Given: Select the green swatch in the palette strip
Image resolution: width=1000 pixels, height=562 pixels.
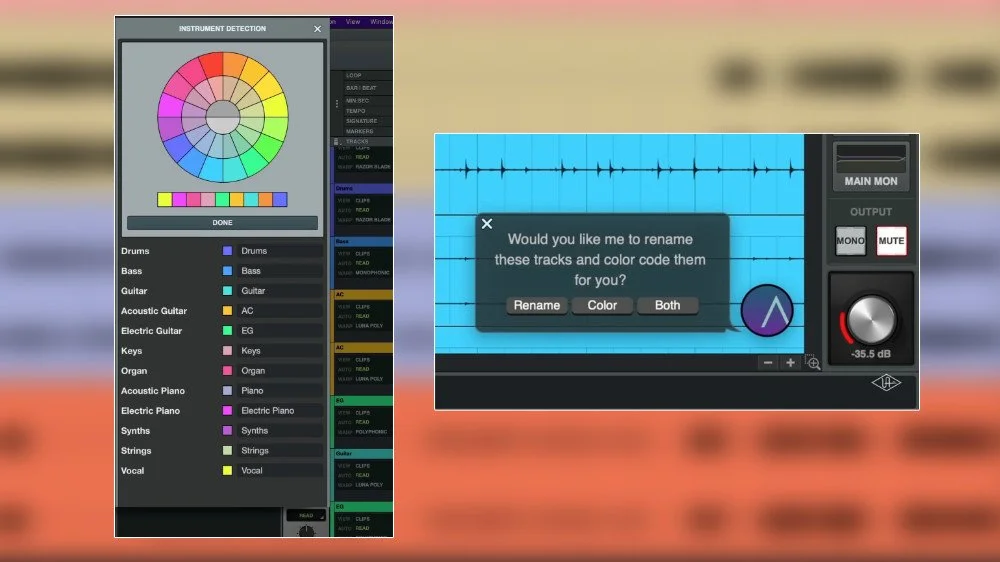Looking at the screenshot, I should coord(222,200).
